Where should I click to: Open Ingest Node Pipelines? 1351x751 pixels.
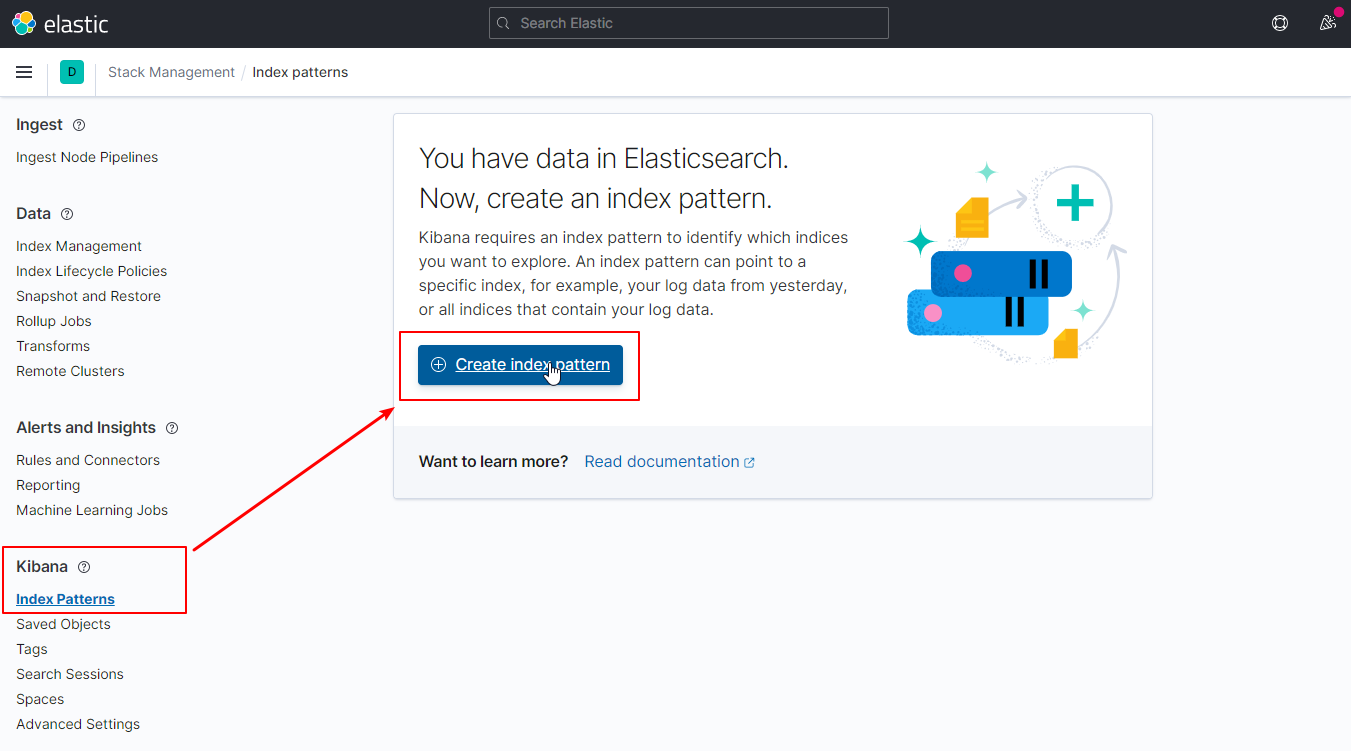pos(87,157)
